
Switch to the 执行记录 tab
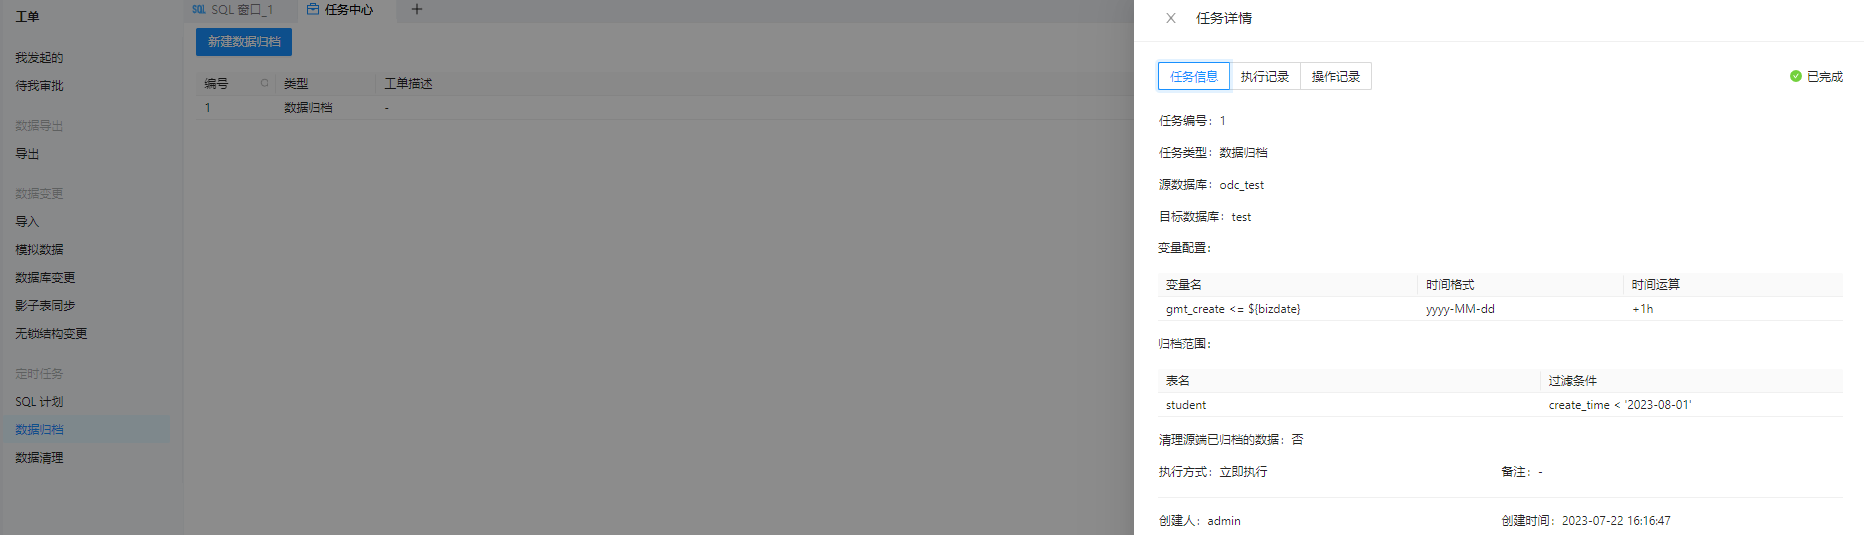[1265, 76]
